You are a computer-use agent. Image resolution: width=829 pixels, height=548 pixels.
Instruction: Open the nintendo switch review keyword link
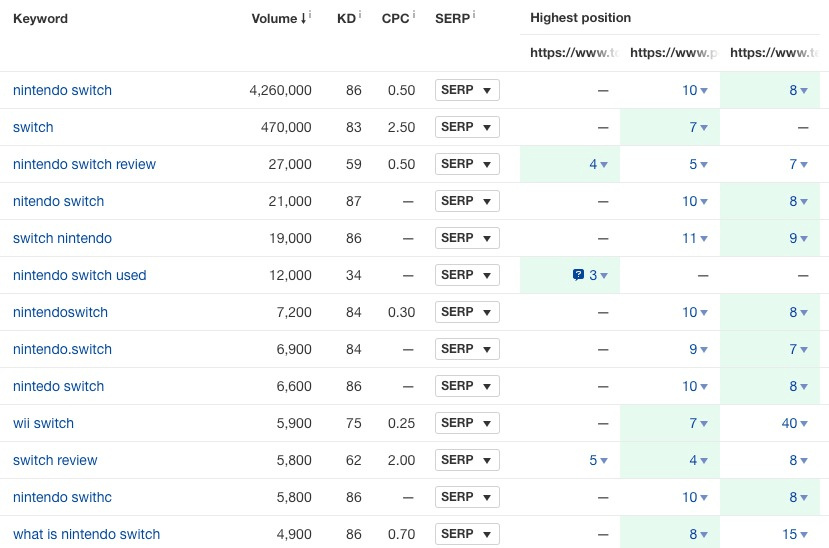pos(84,164)
